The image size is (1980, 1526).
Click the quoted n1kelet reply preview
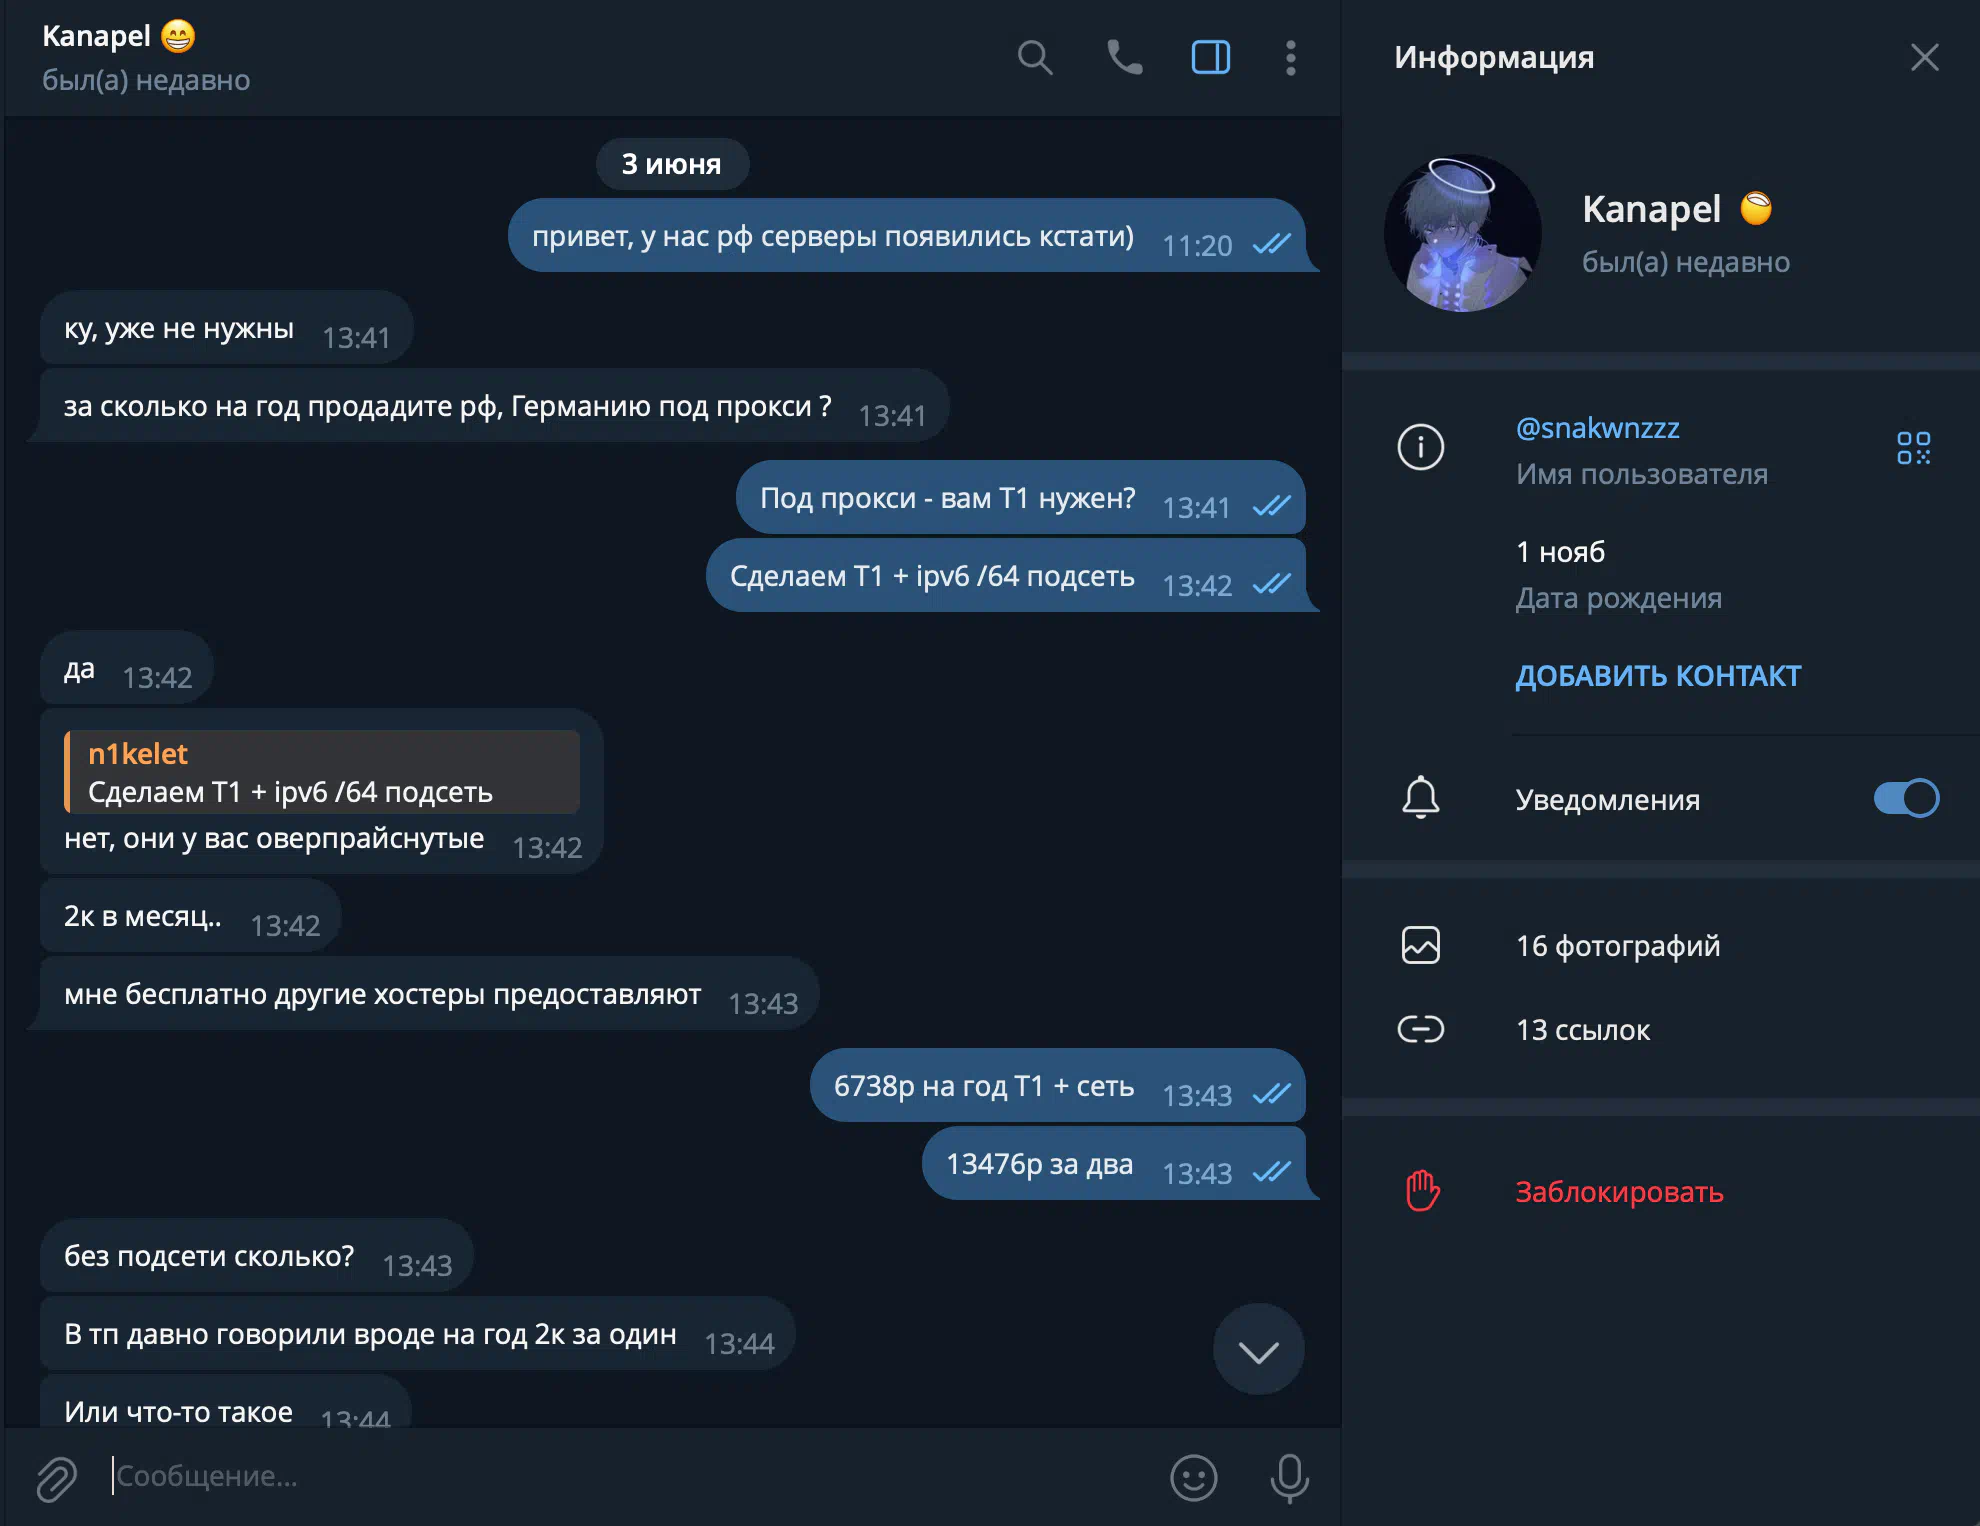[x=322, y=772]
